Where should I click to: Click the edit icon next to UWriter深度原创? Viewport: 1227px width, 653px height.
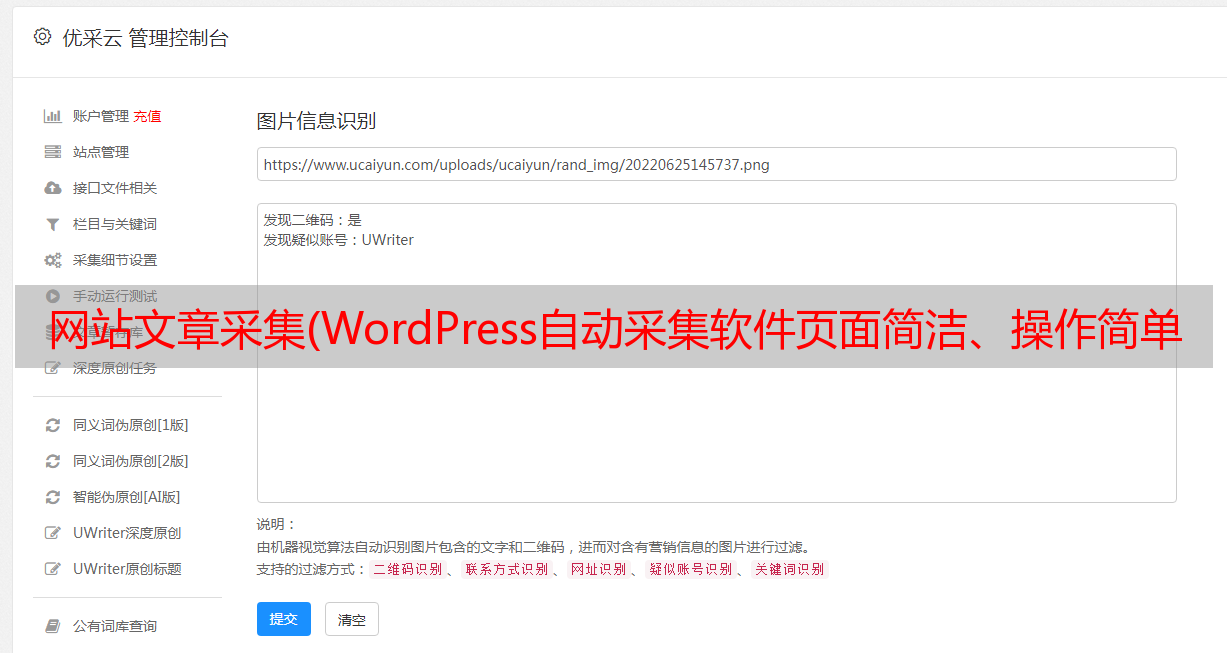coord(53,533)
